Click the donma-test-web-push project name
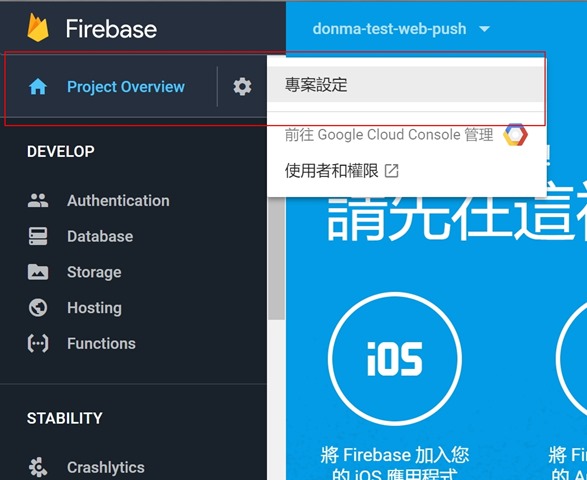The width and height of the screenshot is (587, 480). click(389, 29)
